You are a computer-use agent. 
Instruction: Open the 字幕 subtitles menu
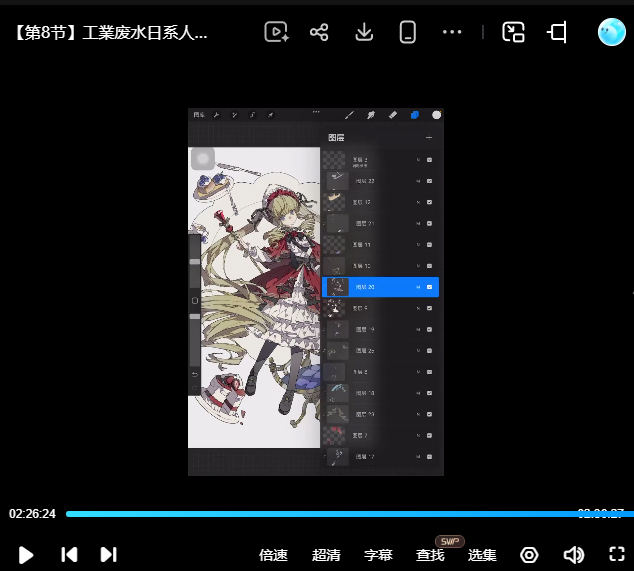(378, 555)
